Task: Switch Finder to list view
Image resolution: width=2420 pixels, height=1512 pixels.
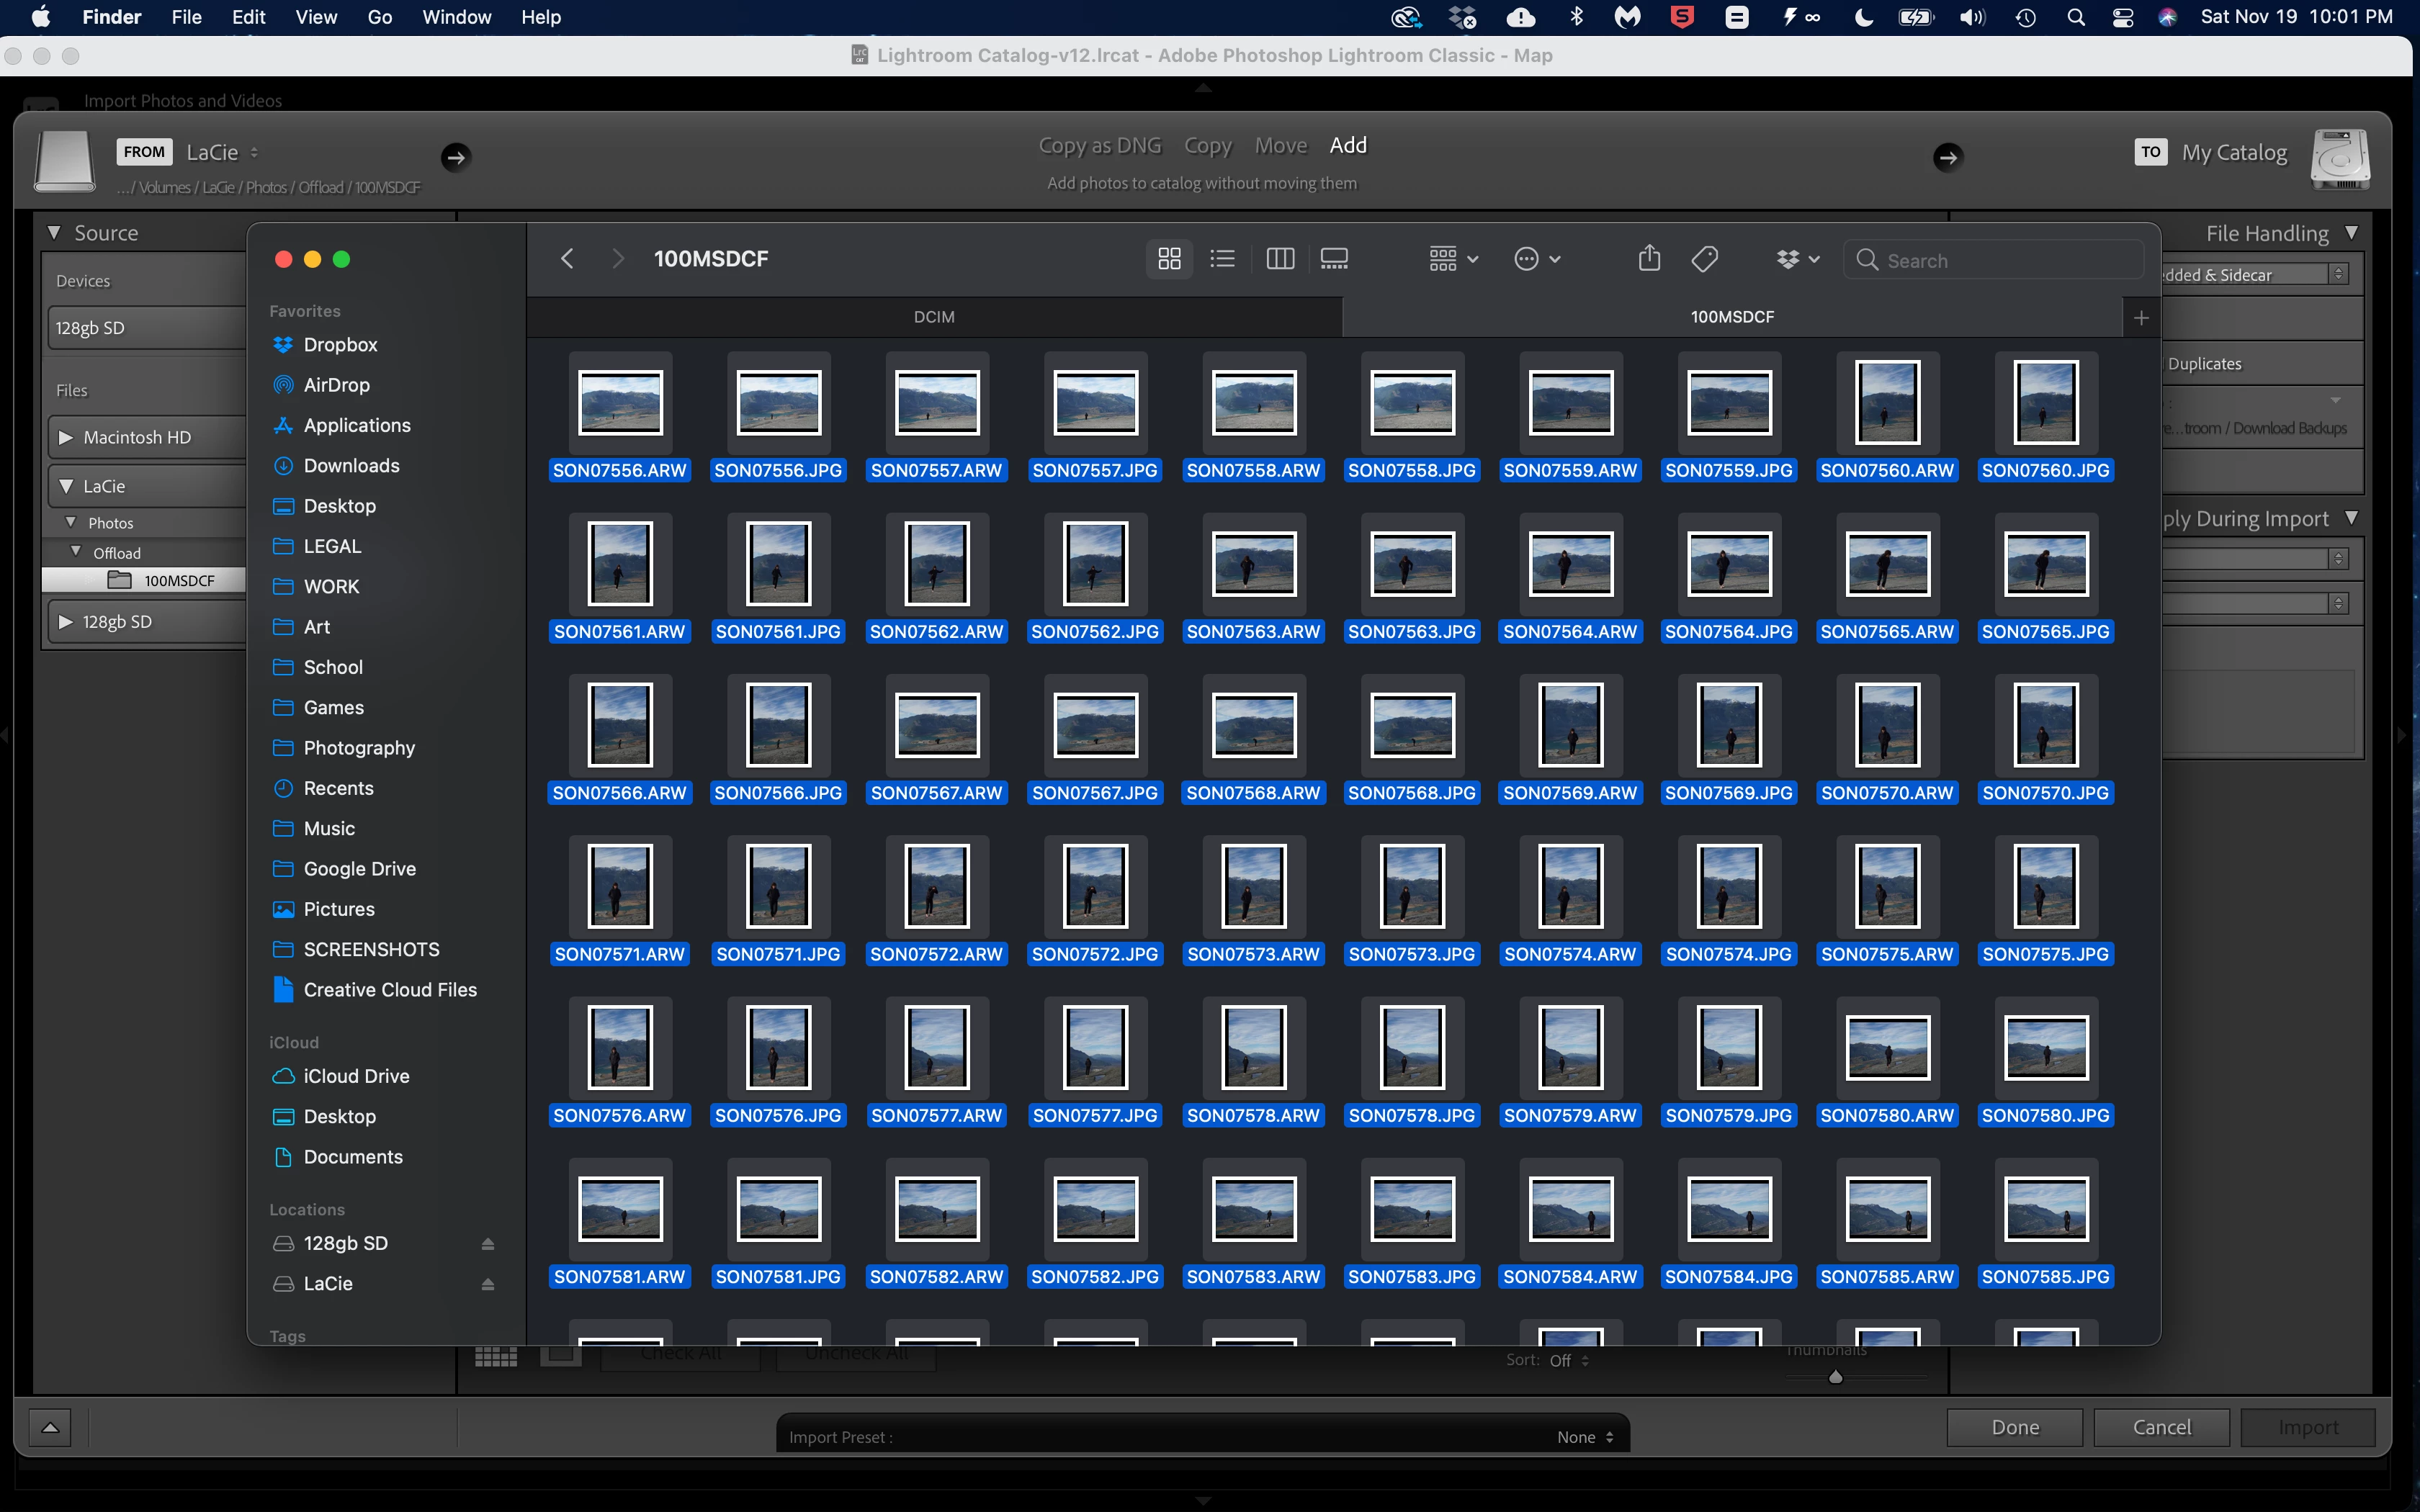Action: click(x=1222, y=259)
